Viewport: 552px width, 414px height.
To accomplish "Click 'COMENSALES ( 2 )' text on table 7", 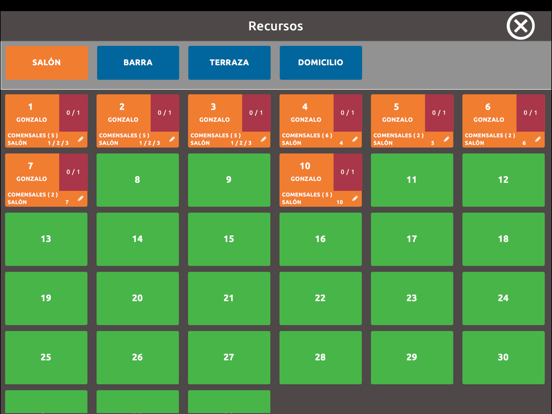I will click(33, 194).
